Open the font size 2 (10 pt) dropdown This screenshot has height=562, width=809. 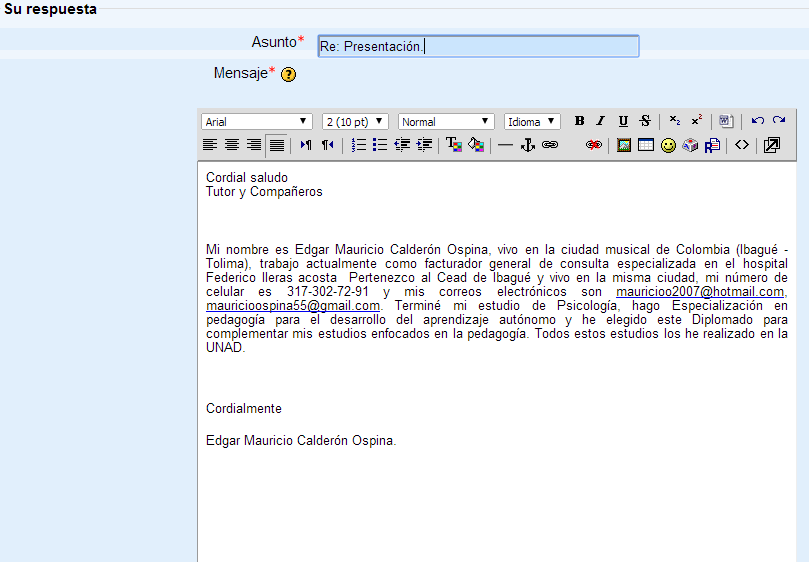pos(355,122)
